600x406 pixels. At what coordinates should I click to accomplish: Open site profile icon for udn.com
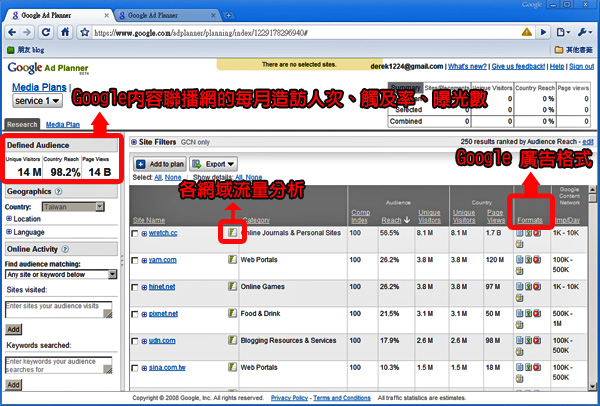(x=232, y=340)
